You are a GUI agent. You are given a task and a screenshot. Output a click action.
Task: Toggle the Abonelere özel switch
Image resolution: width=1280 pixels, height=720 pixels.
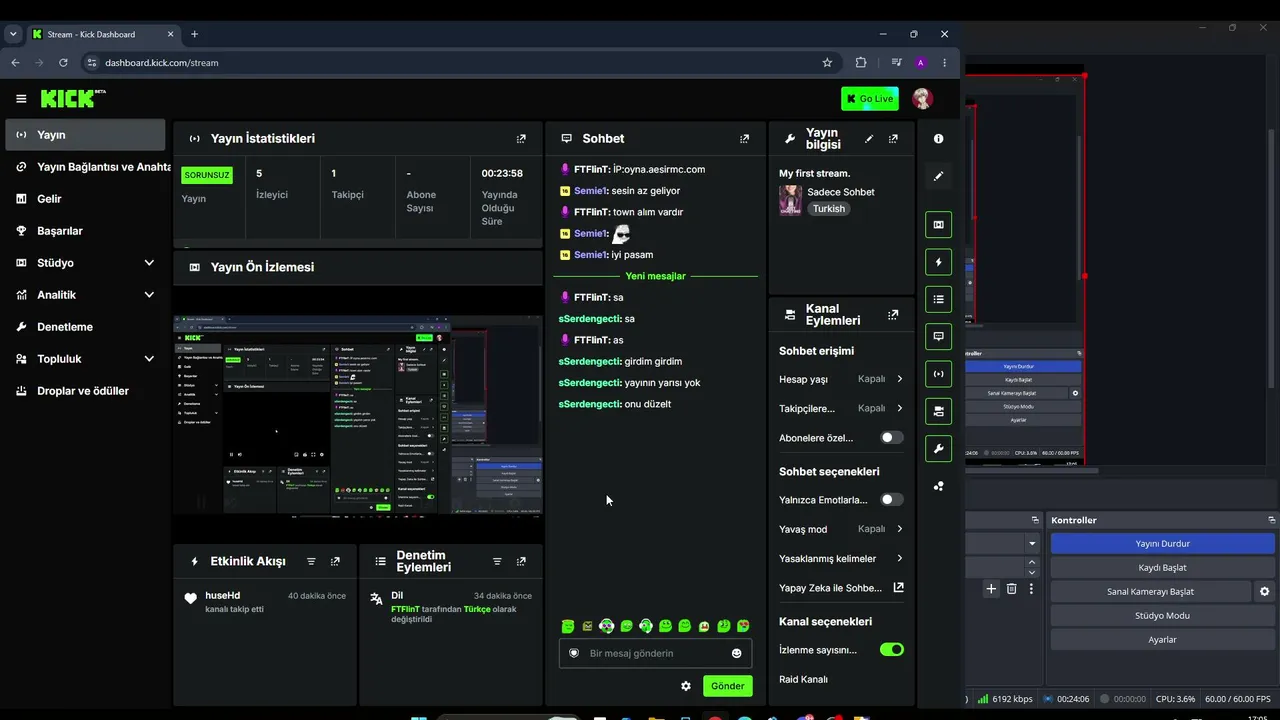pyautogui.click(x=891, y=438)
